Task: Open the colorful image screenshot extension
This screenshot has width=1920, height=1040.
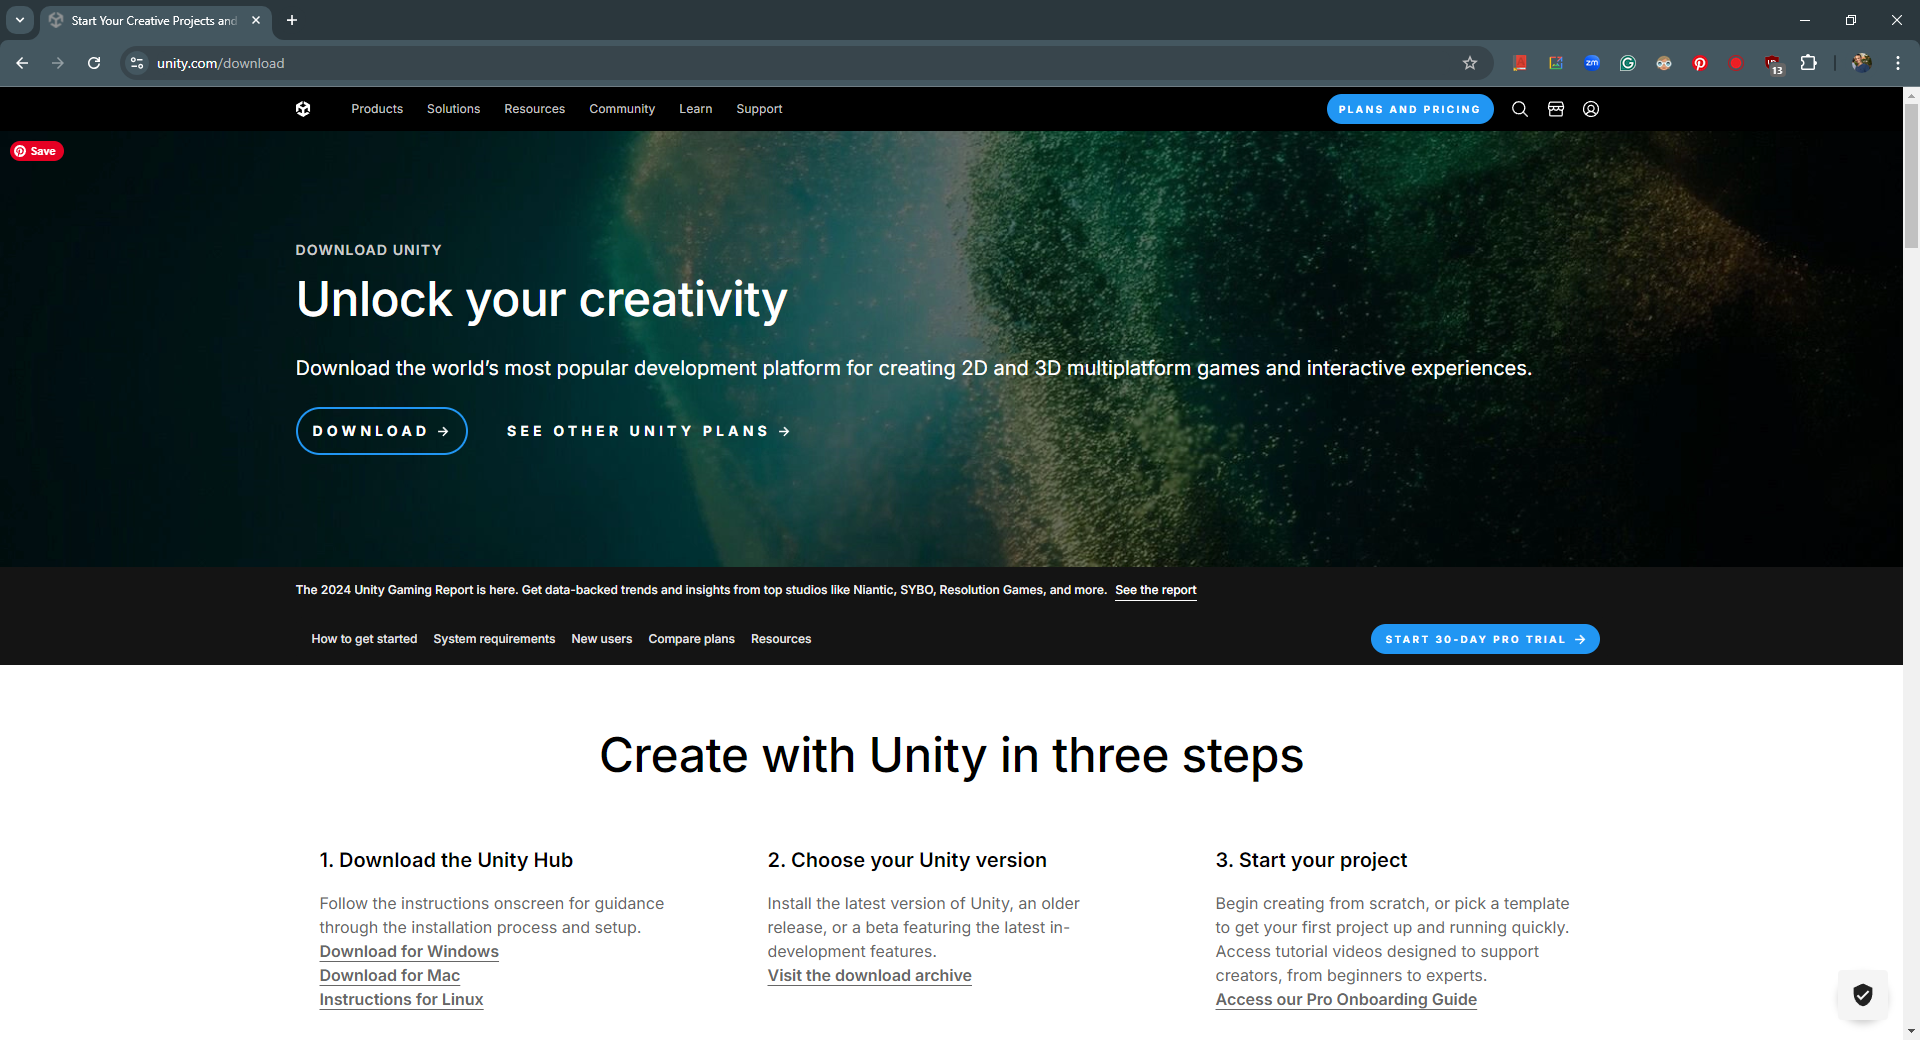Action: [x=1556, y=63]
